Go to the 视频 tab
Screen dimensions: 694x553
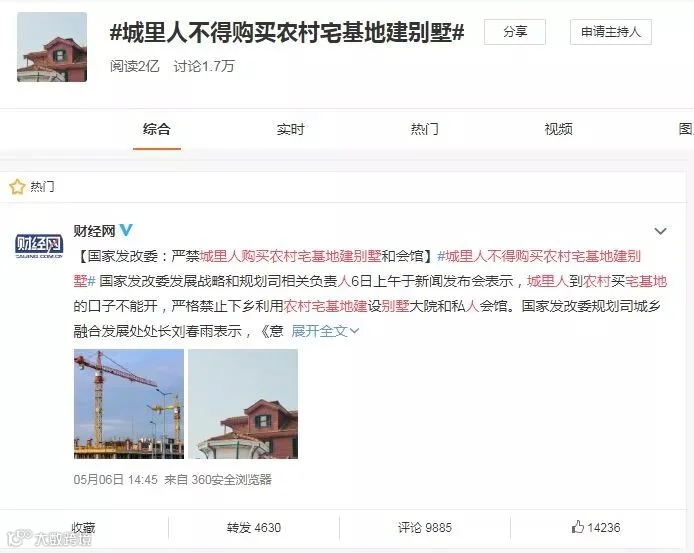[x=558, y=129]
